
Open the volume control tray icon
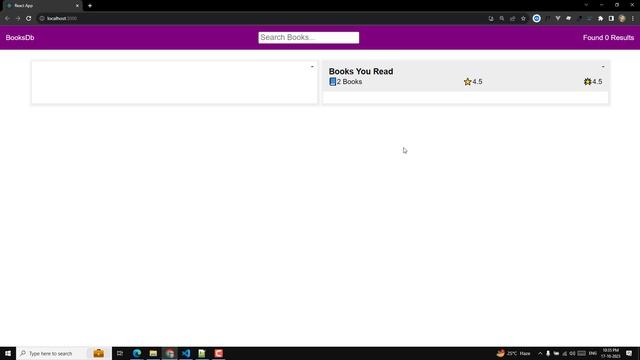(572, 353)
